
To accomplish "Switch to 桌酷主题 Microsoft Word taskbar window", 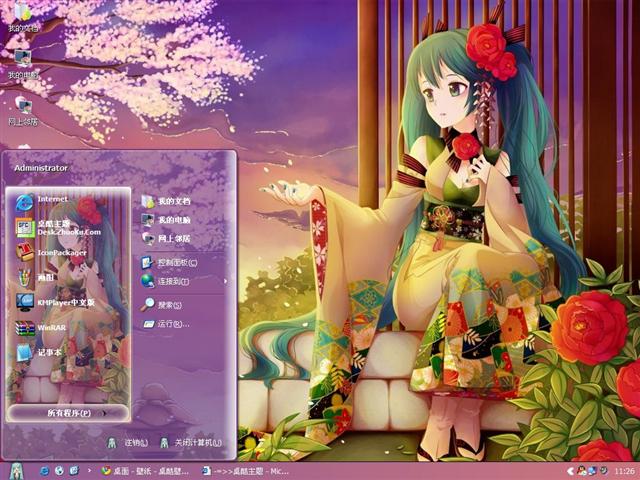I will tap(246, 471).
